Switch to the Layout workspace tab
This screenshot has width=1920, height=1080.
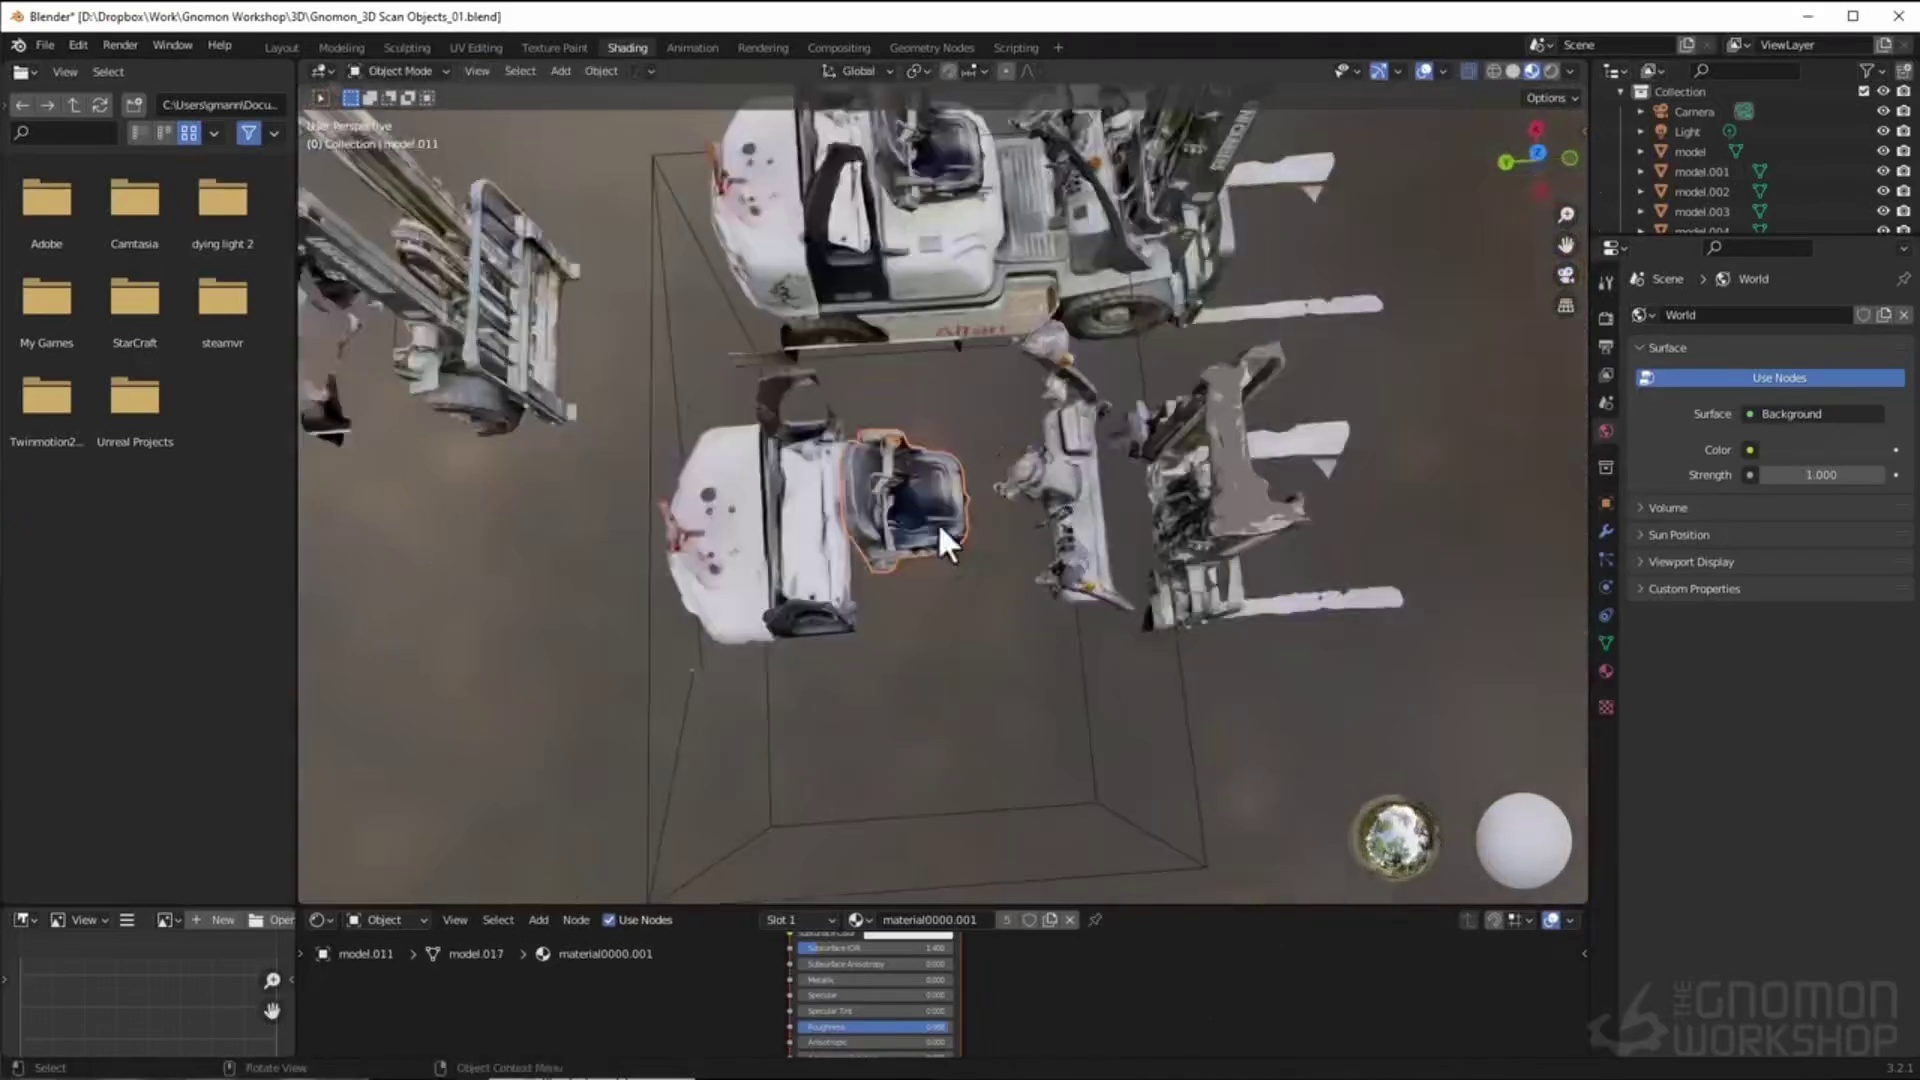coord(281,48)
